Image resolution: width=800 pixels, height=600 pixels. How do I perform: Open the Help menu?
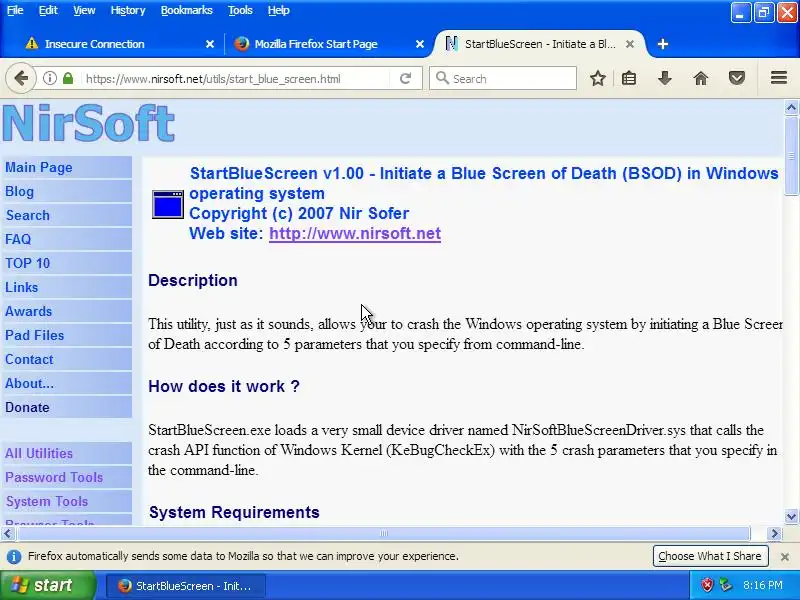click(278, 10)
